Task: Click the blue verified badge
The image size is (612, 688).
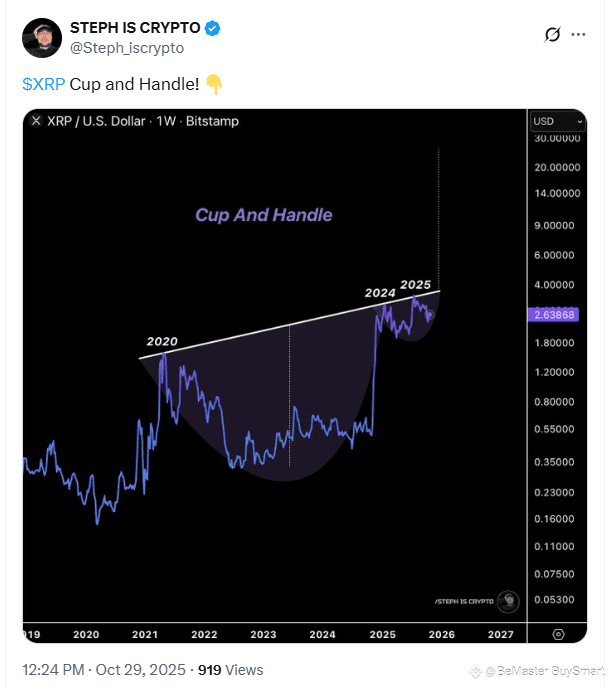Action: (x=213, y=28)
